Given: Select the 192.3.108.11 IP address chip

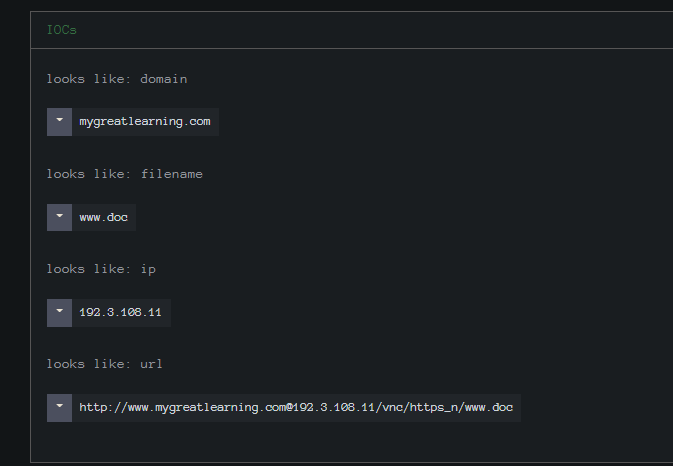Looking at the screenshot, I should [121, 313].
